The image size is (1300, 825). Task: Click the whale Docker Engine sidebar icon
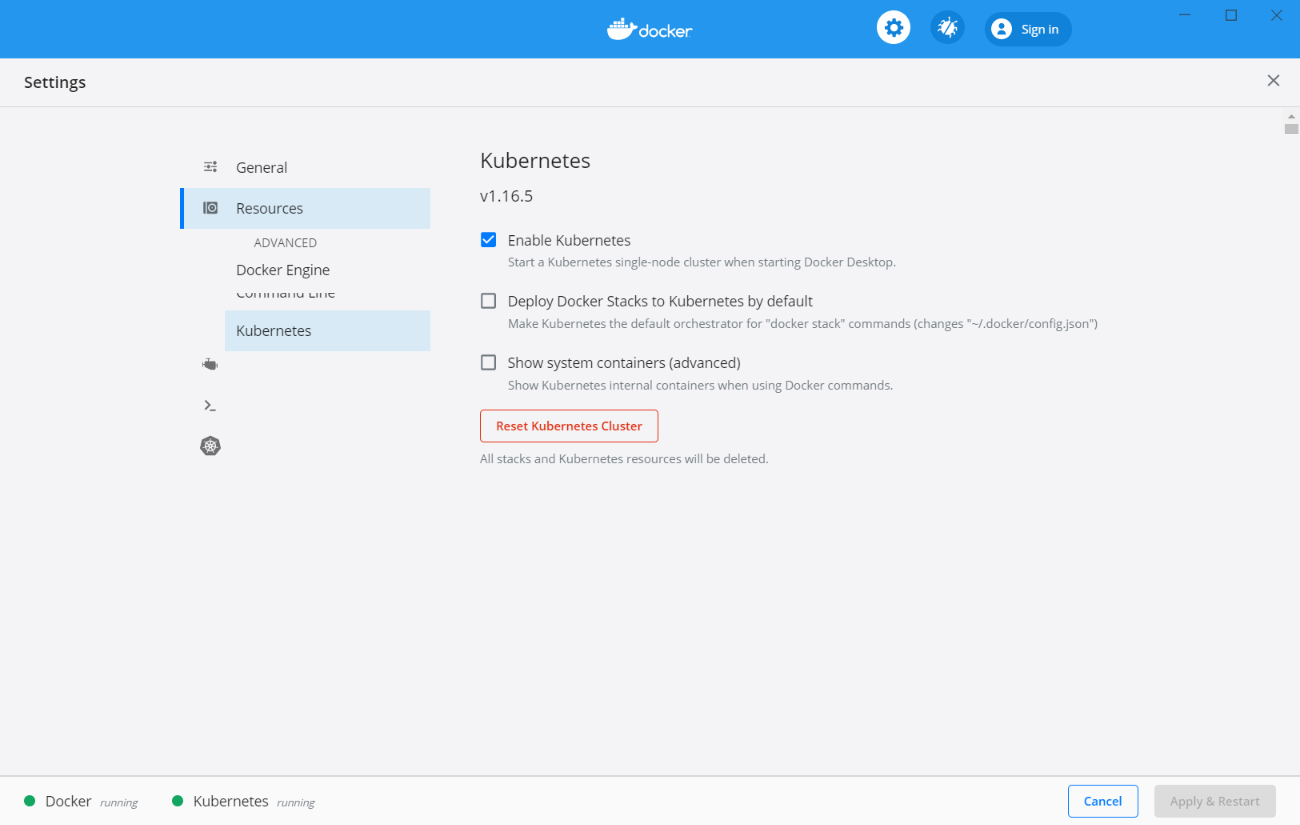click(x=210, y=365)
